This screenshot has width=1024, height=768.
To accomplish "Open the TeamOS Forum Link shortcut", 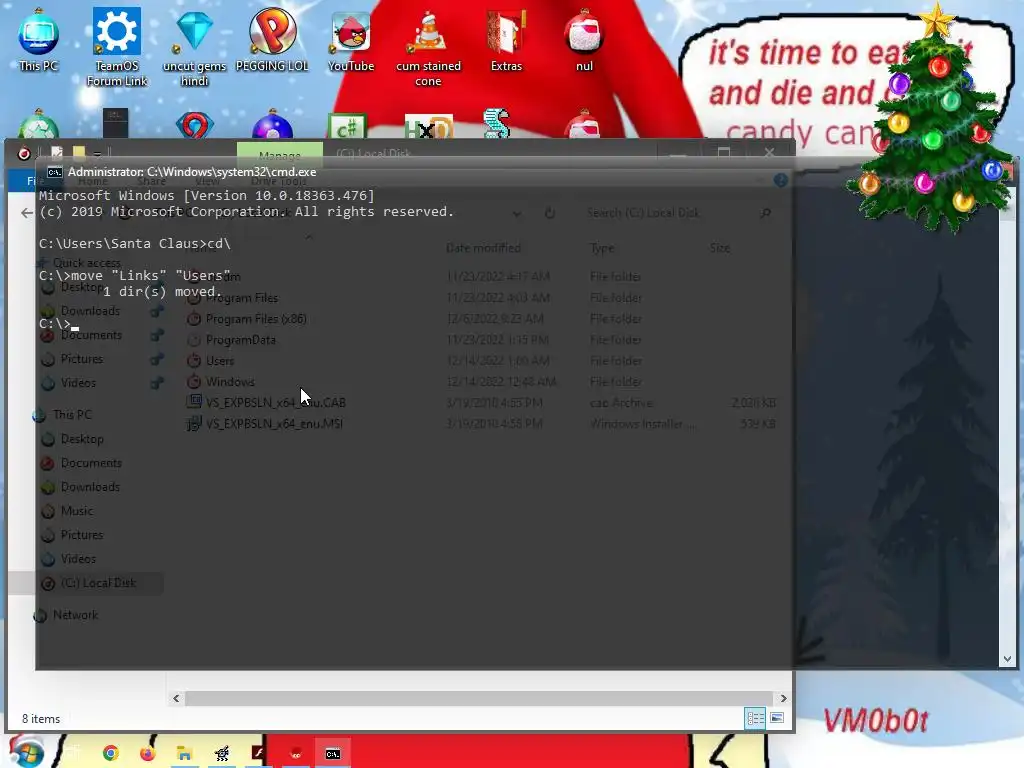I will click(117, 47).
